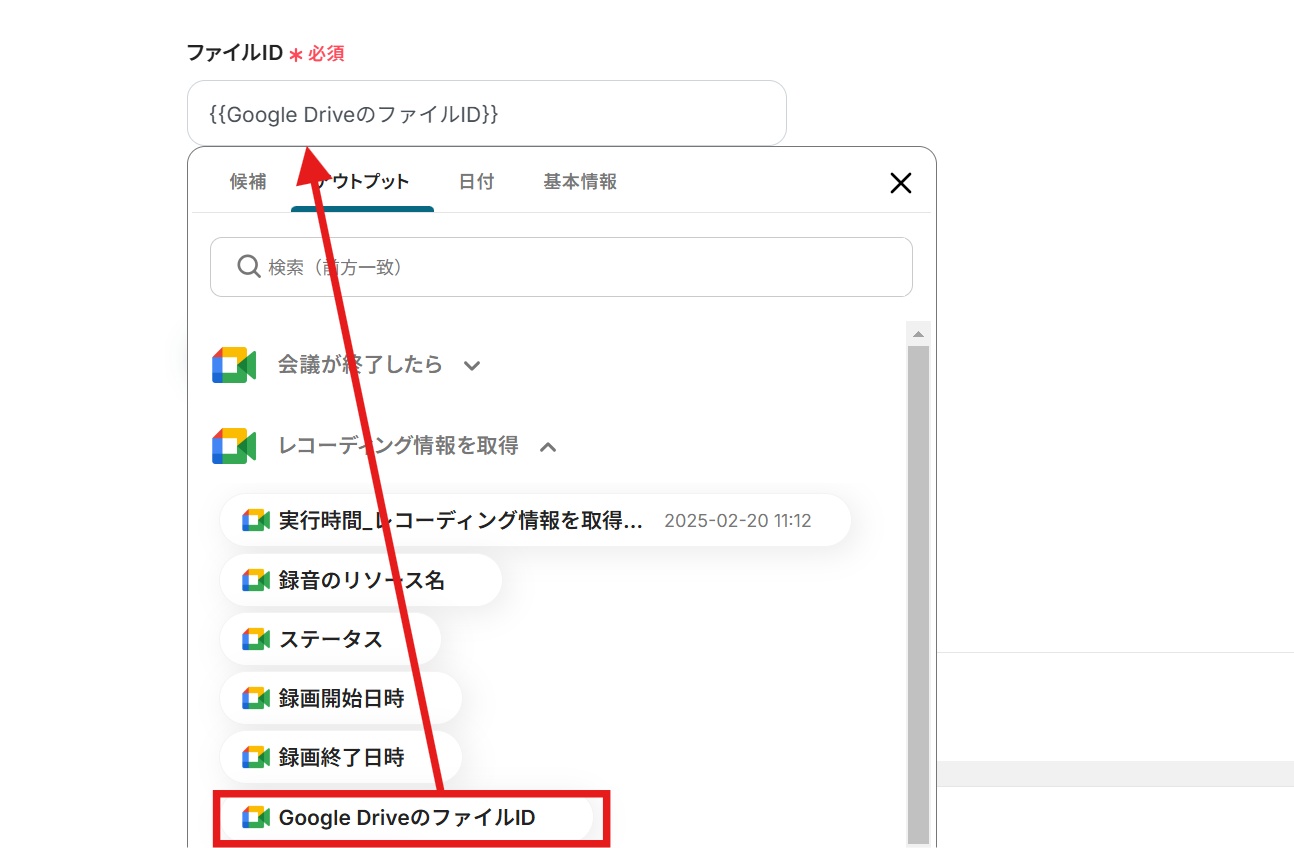Screen dimensions: 1294x848
Task: Click the magnifier search icon
Action: point(249,267)
